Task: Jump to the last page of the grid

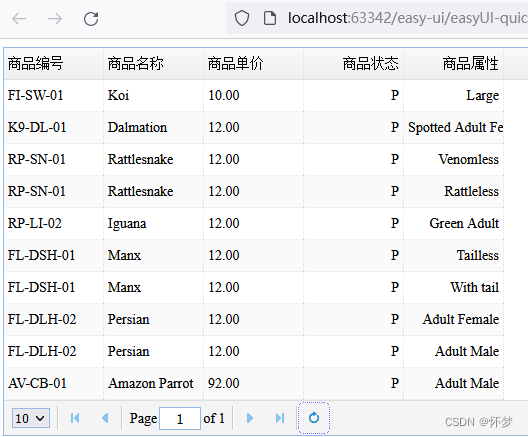Action: point(280,418)
